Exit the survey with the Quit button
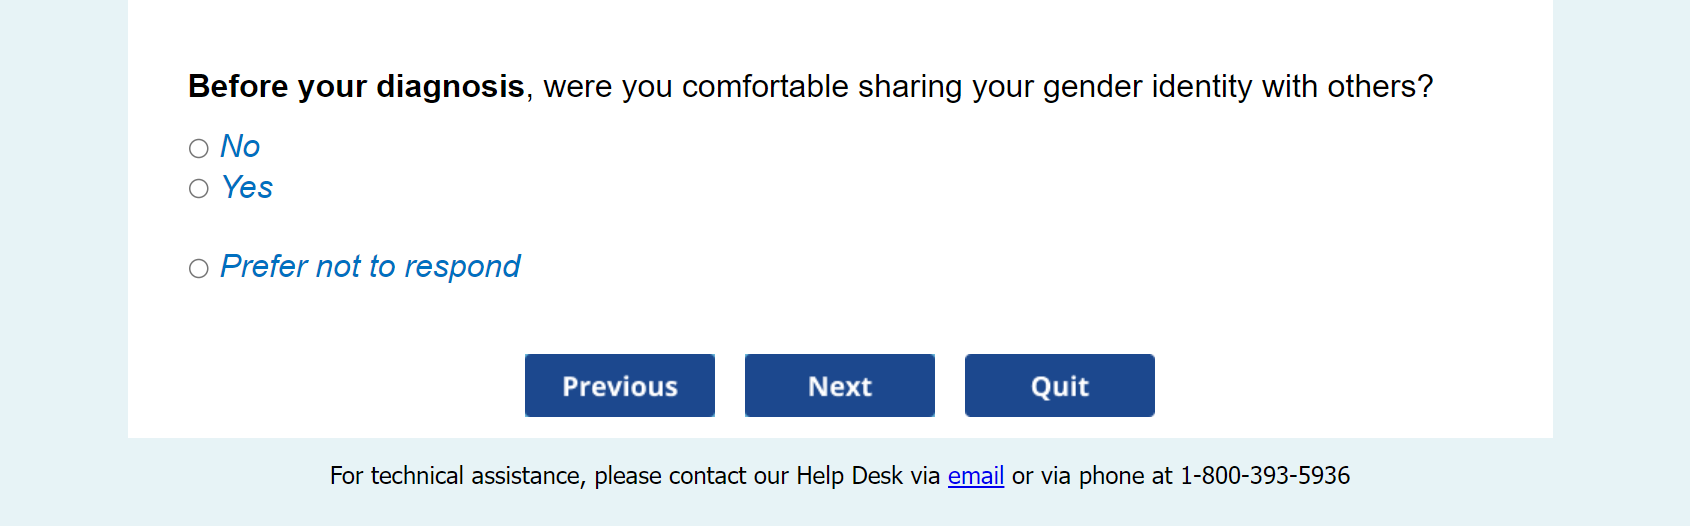Image resolution: width=1690 pixels, height=526 pixels. click(1060, 386)
